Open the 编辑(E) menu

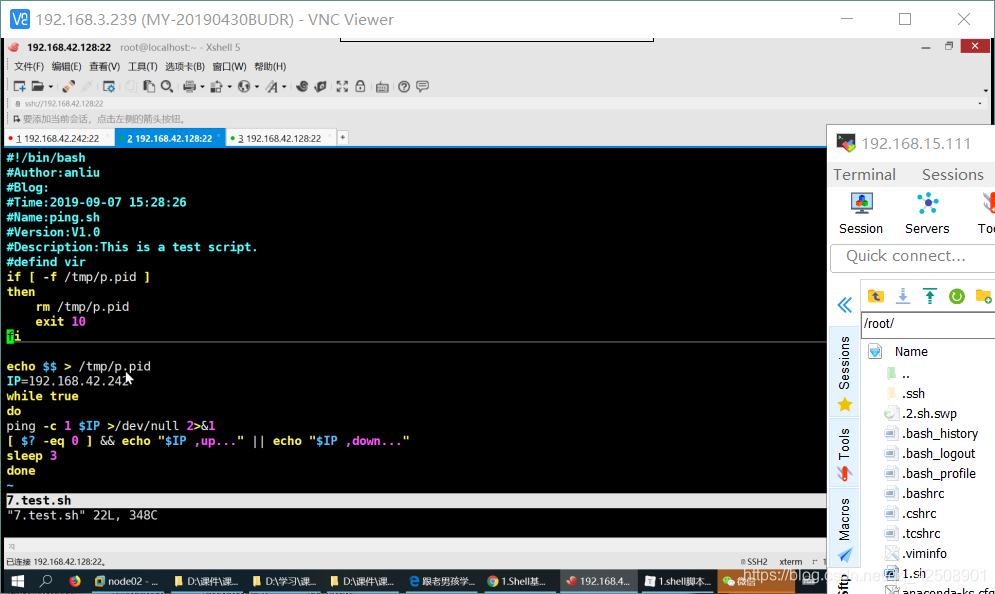(66, 67)
